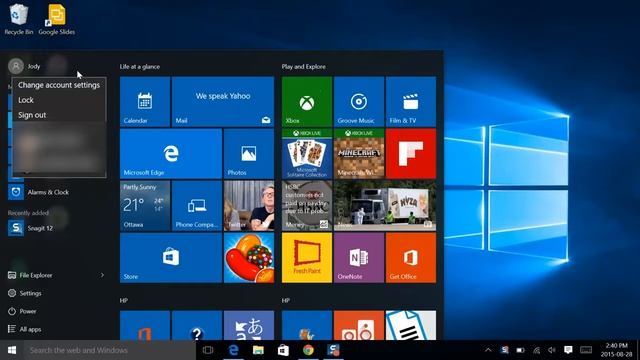Open the Store icon on the taskbar
Image resolution: width=640 pixels, height=360 pixels.
click(x=283, y=350)
